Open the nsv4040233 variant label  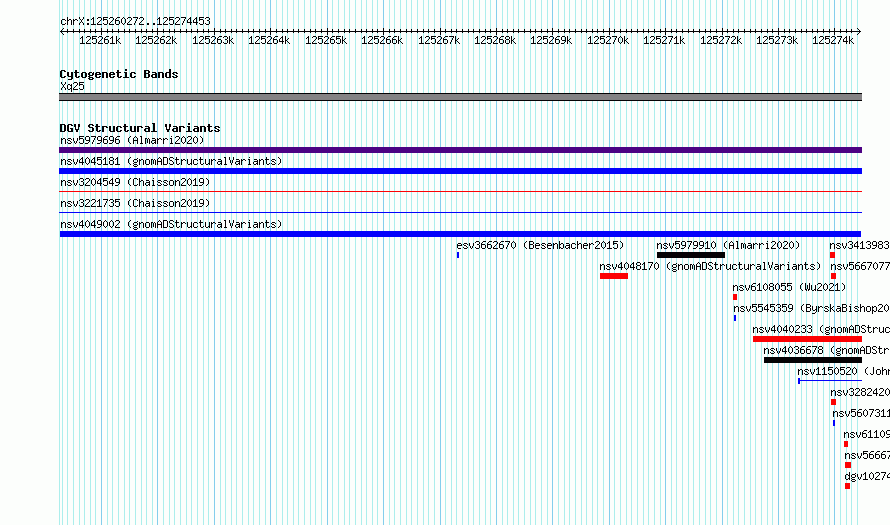(821, 329)
